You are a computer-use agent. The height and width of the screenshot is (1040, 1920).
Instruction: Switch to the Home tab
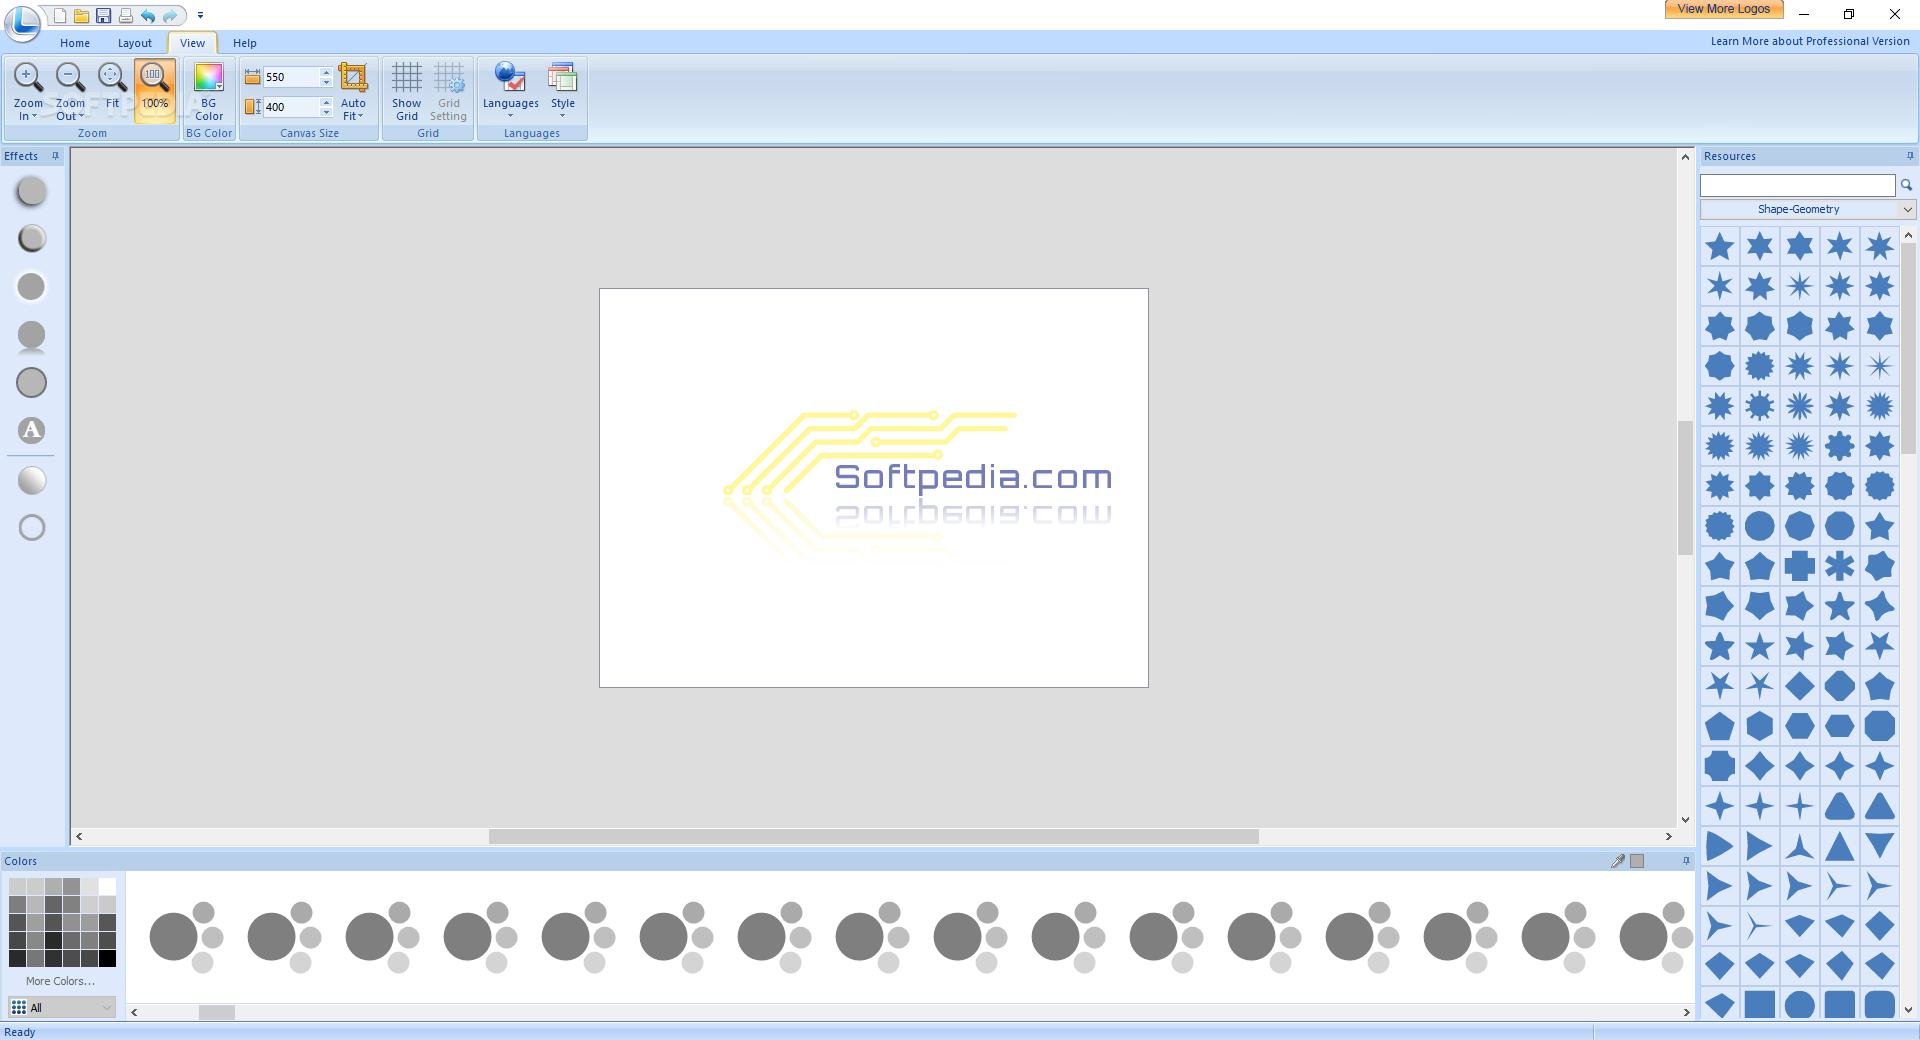(75, 43)
